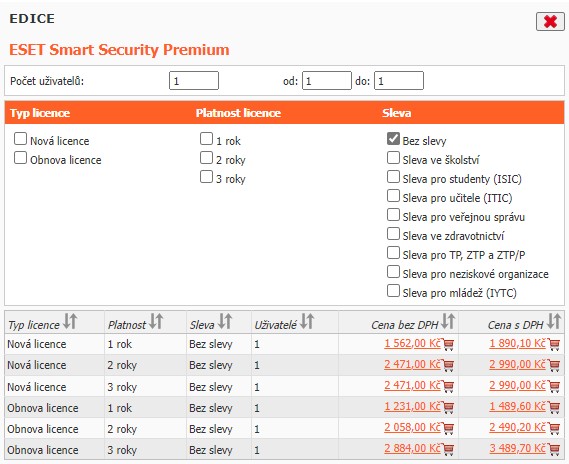This screenshot has width=569, height=464.
Task: Add to cart icon next to 1 562,00 Kč
Action: pyautogui.click(x=449, y=344)
